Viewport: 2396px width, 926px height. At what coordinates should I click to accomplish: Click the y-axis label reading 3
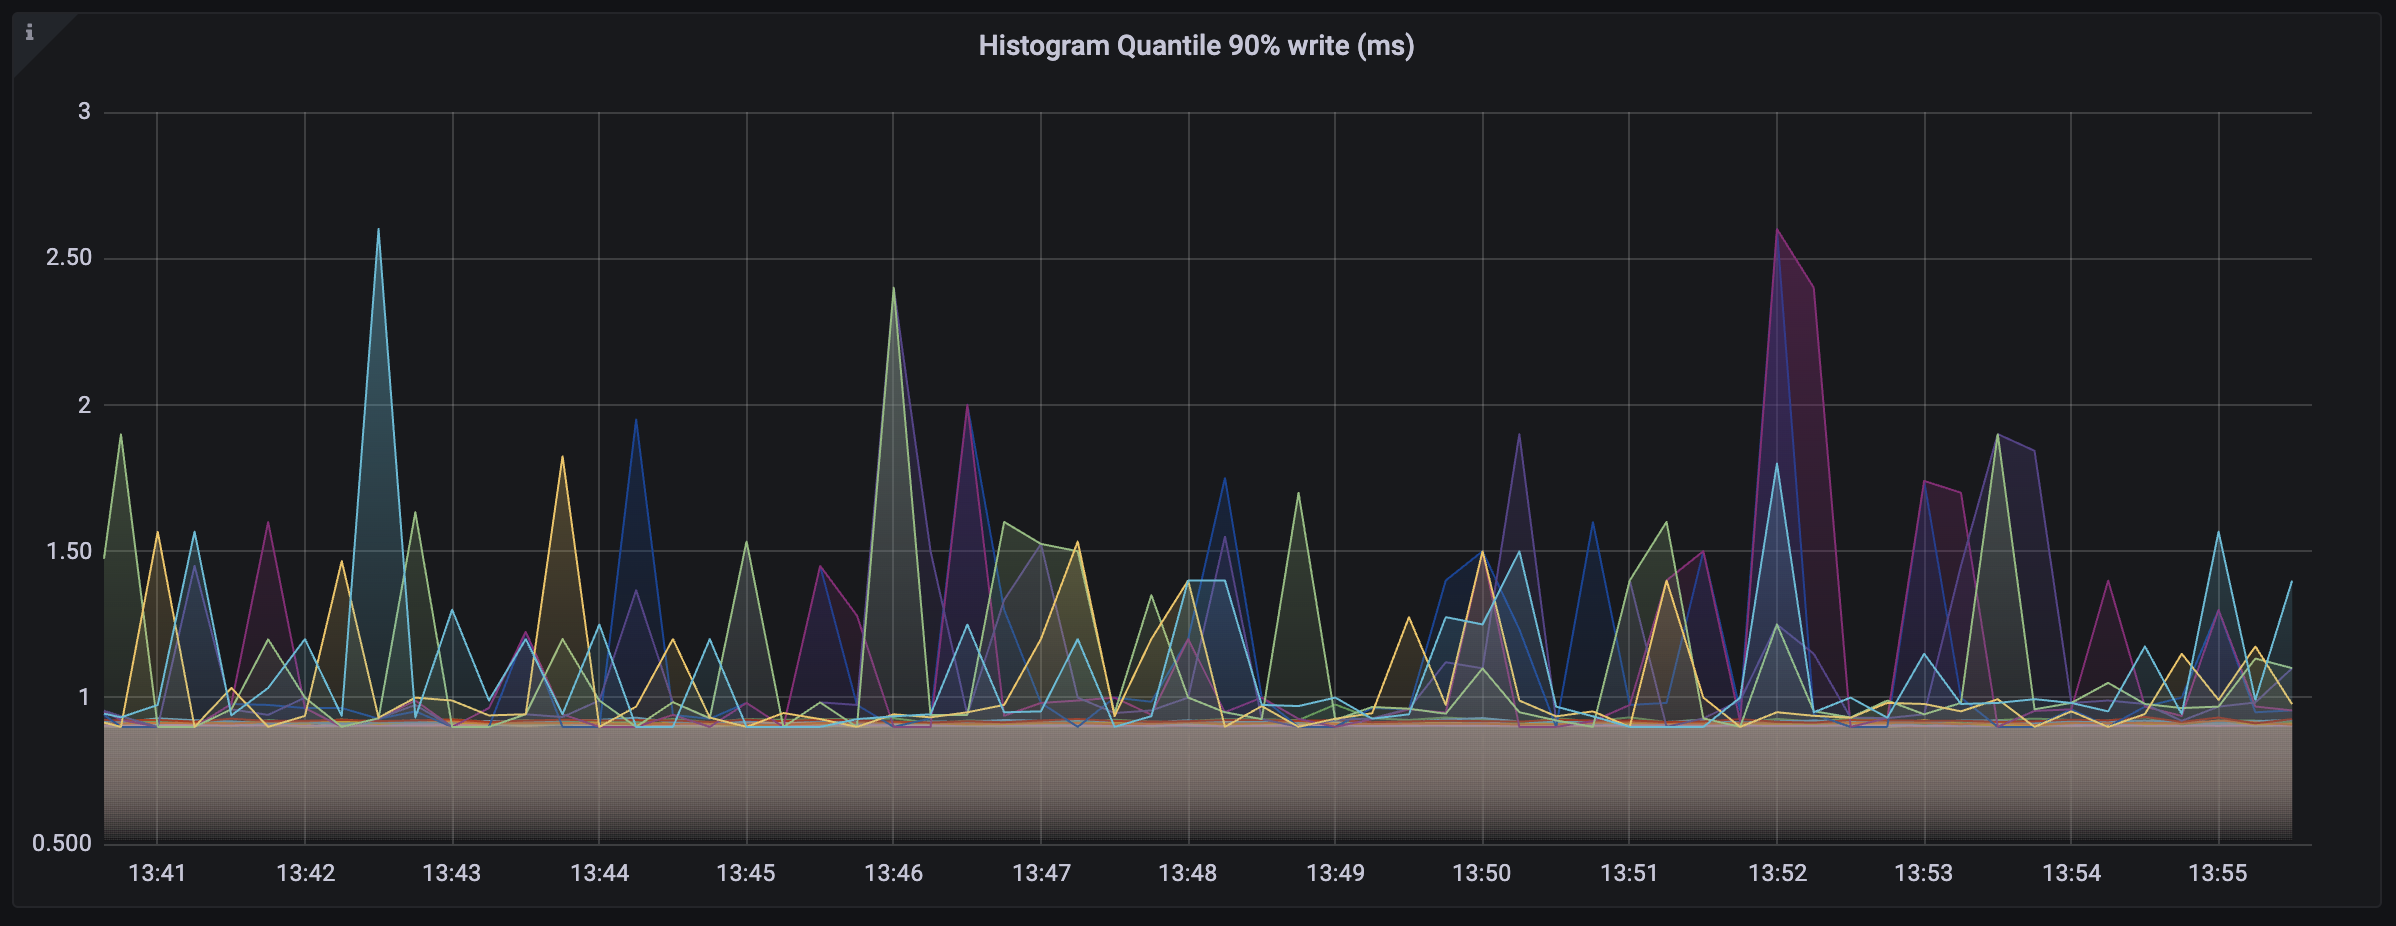click(x=85, y=110)
